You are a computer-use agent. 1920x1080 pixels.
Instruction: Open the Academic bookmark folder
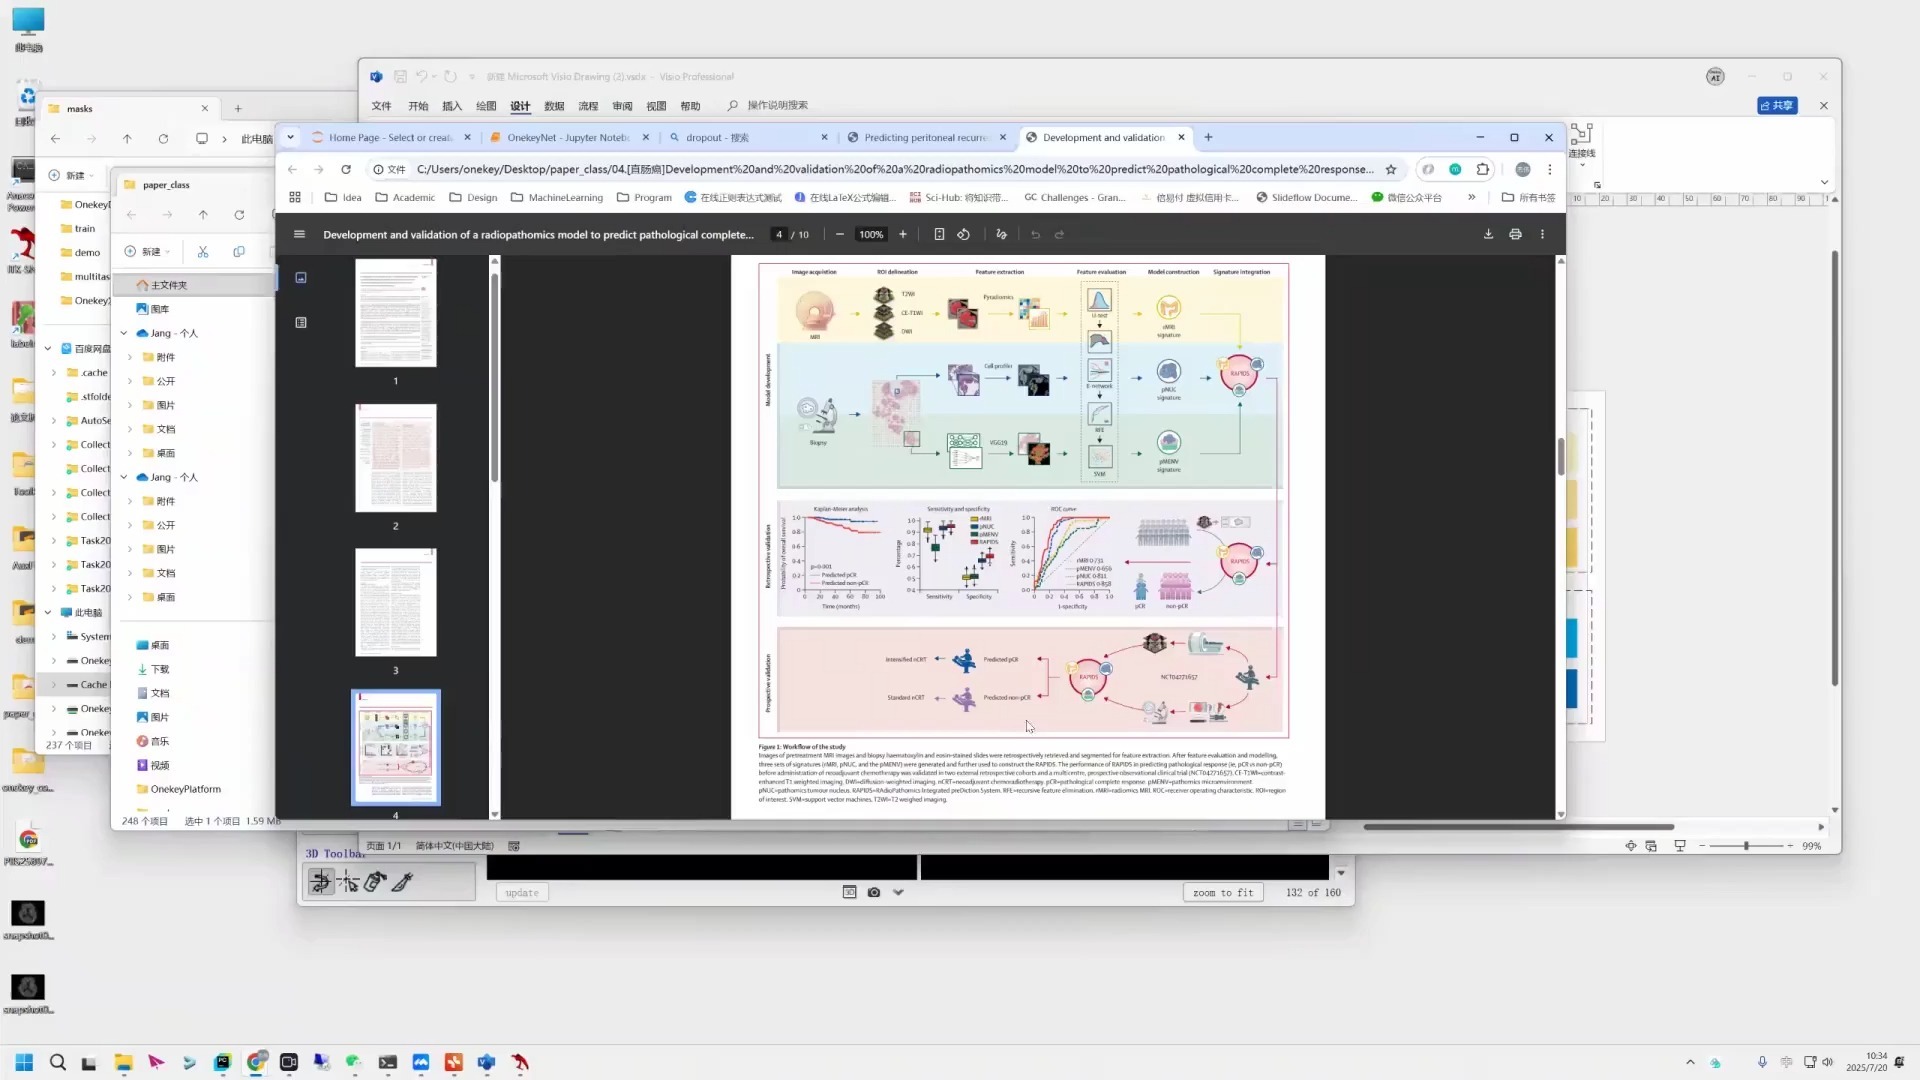point(405,197)
